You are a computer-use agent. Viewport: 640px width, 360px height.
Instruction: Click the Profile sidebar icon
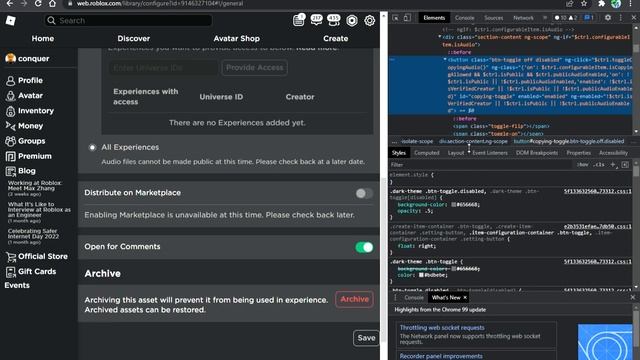(x=10, y=81)
